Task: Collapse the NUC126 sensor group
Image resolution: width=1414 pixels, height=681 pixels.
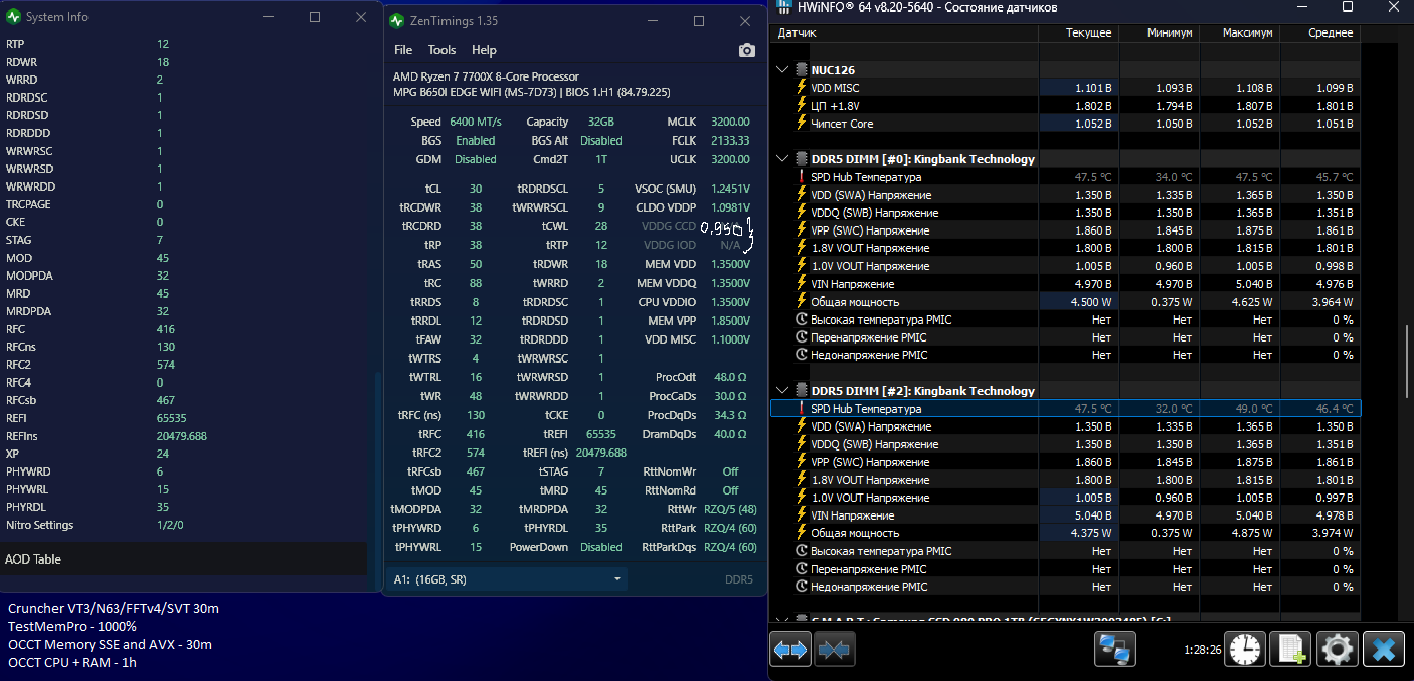Action: [782, 70]
